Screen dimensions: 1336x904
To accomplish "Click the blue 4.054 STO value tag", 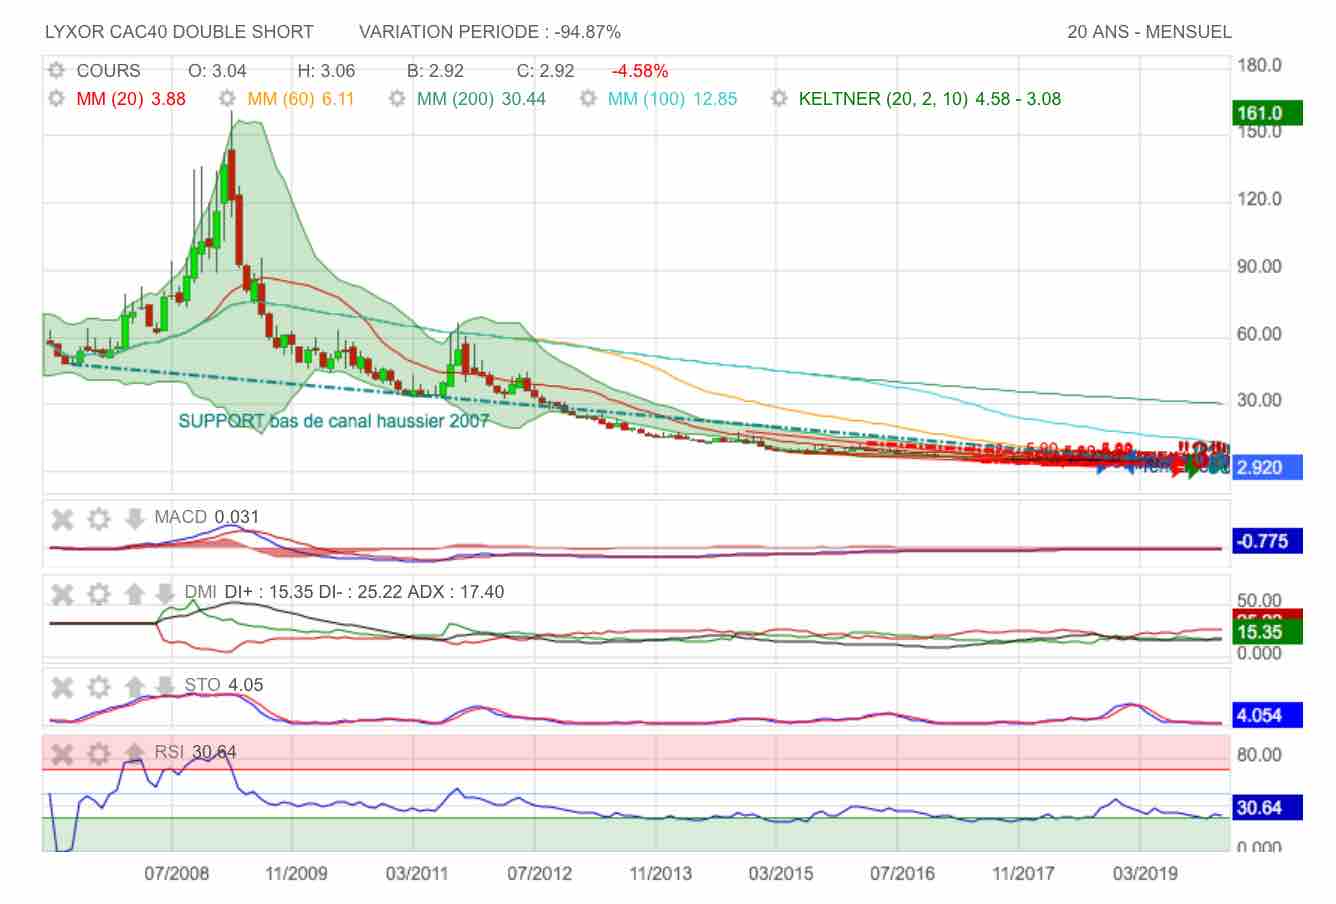I will [1268, 715].
